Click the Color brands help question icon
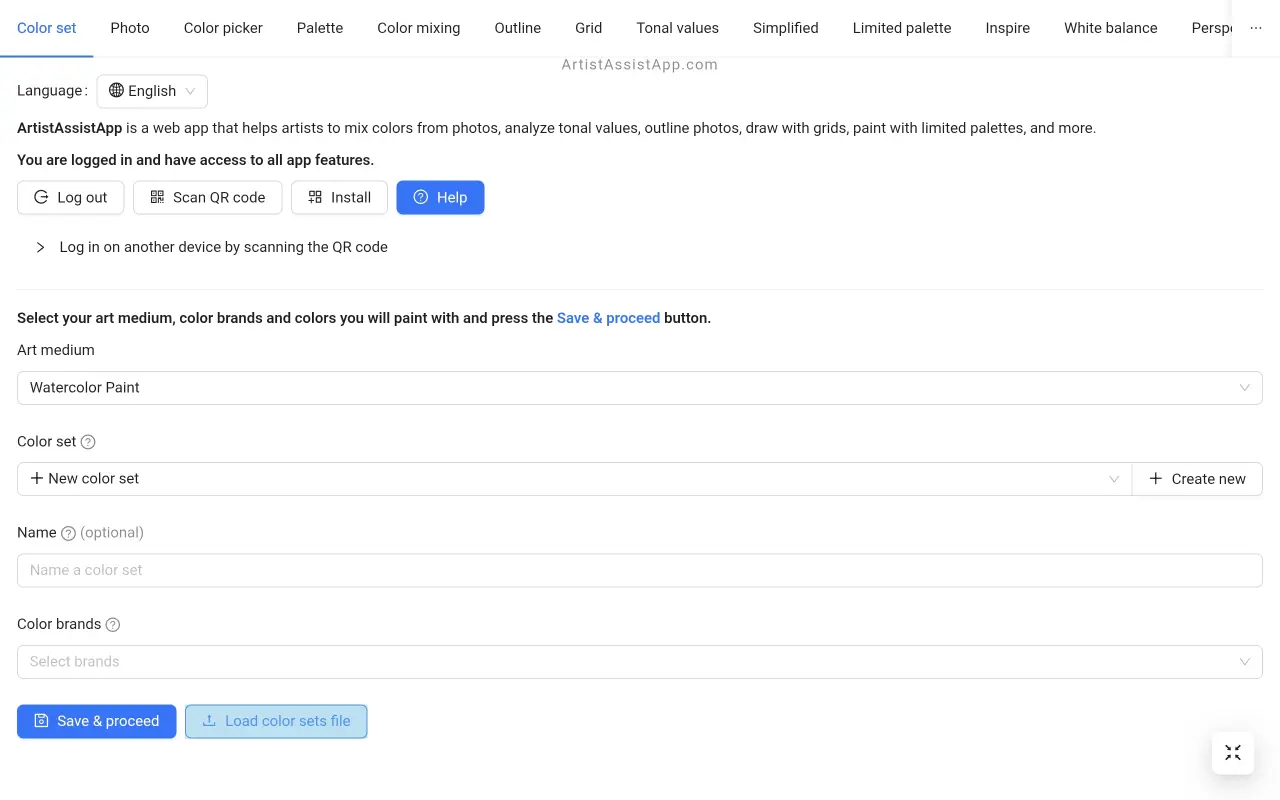The image size is (1280, 800). [x=113, y=625]
